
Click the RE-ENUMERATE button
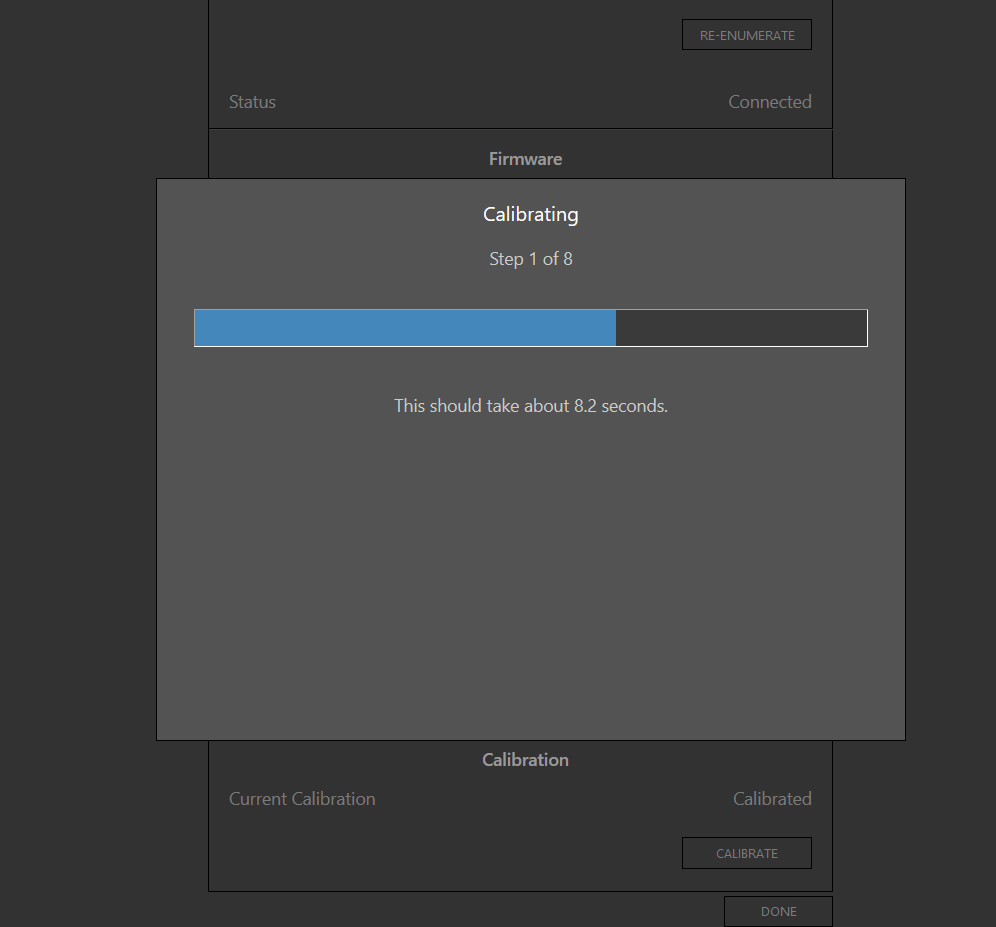[x=746, y=35]
